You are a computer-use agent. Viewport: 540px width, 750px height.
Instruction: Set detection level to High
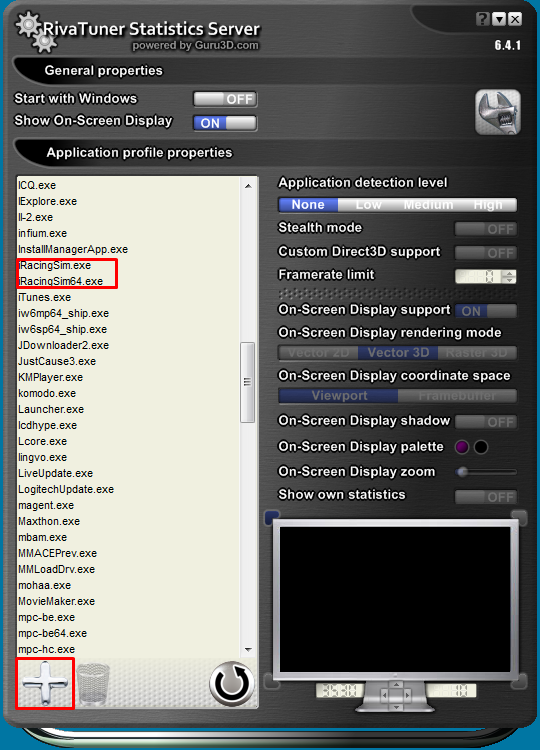(x=487, y=205)
